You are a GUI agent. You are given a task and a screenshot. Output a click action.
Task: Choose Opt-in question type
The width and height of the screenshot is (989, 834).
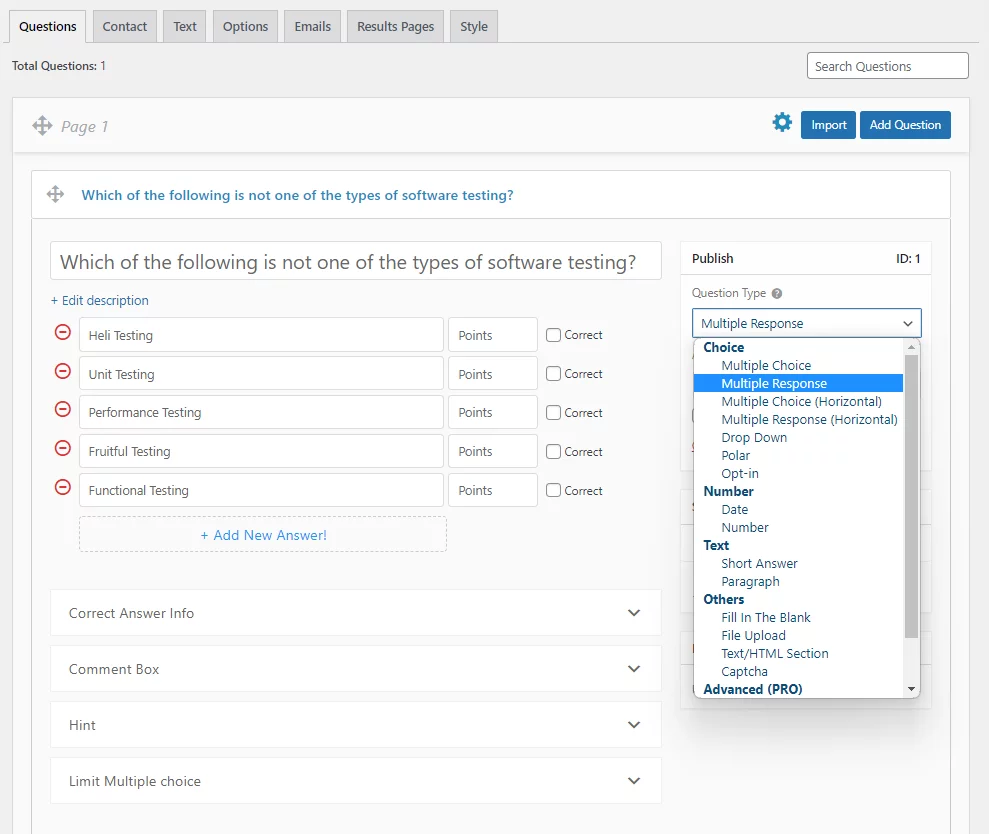click(x=798, y=473)
